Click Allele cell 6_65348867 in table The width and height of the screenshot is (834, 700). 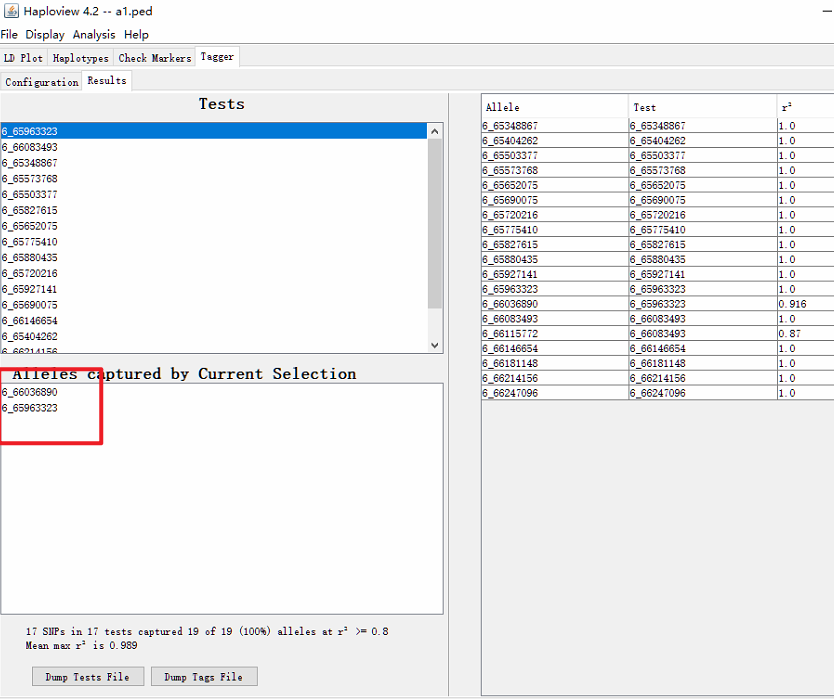point(555,126)
